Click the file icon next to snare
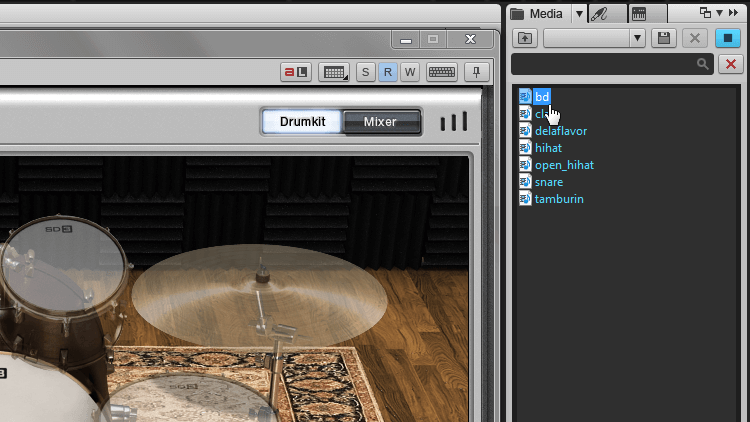Image resolution: width=750 pixels, height=422 pixels. point(525,182)
